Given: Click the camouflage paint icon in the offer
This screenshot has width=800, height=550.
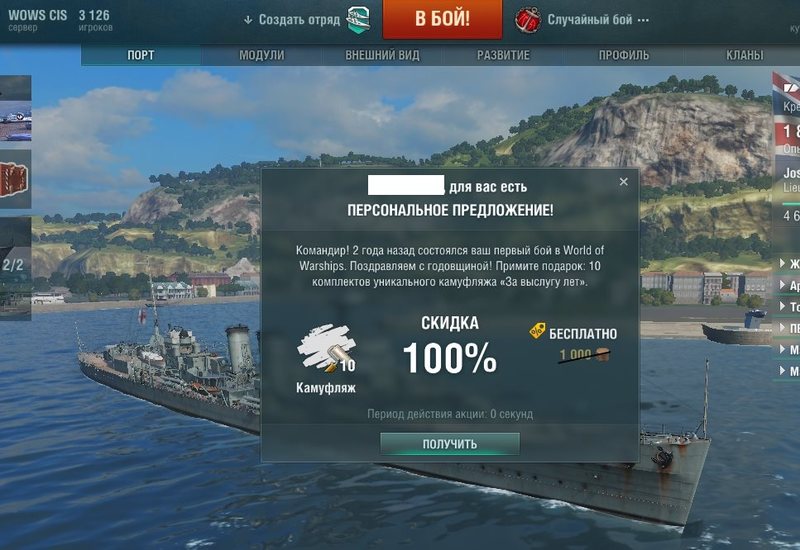Looking at the screenshot, I should click(327, 348).
